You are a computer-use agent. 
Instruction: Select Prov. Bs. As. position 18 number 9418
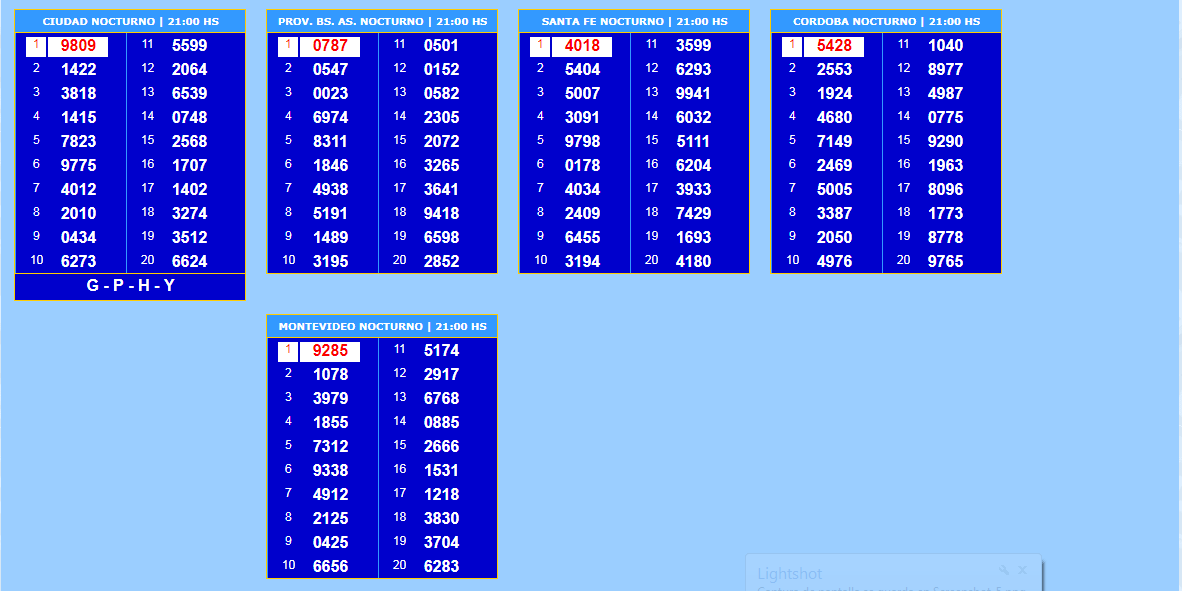[441, 213]
